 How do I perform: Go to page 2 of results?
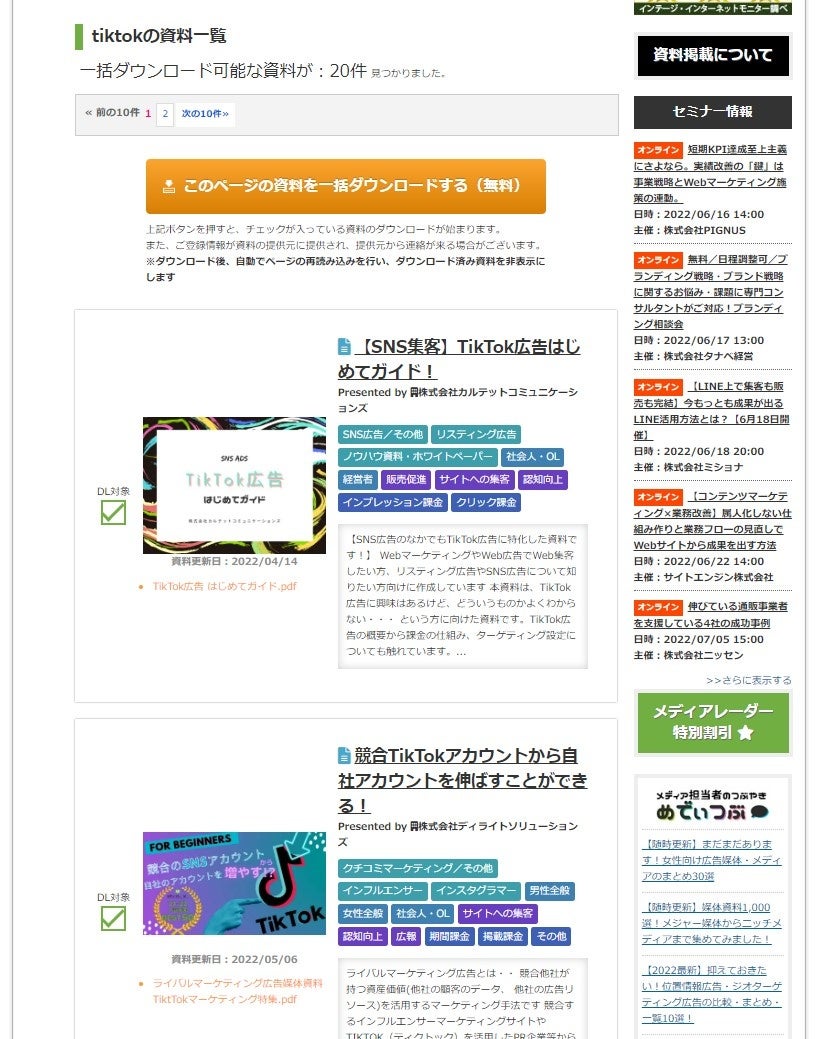tap(165, 114)
